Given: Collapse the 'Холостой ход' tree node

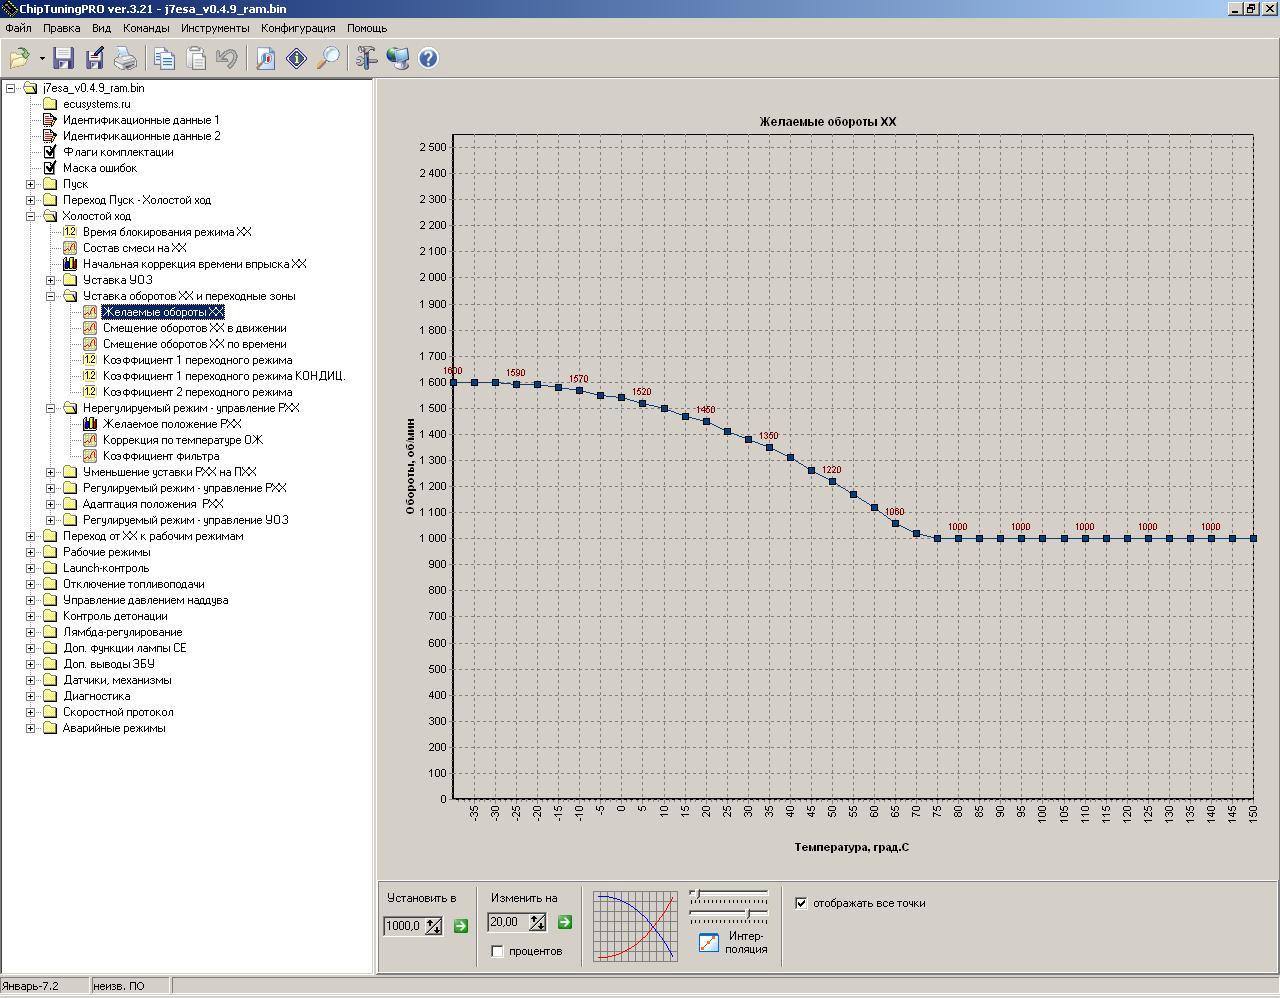Looking at the screenshot, I should pyautogui.click(x=30, y=216).
